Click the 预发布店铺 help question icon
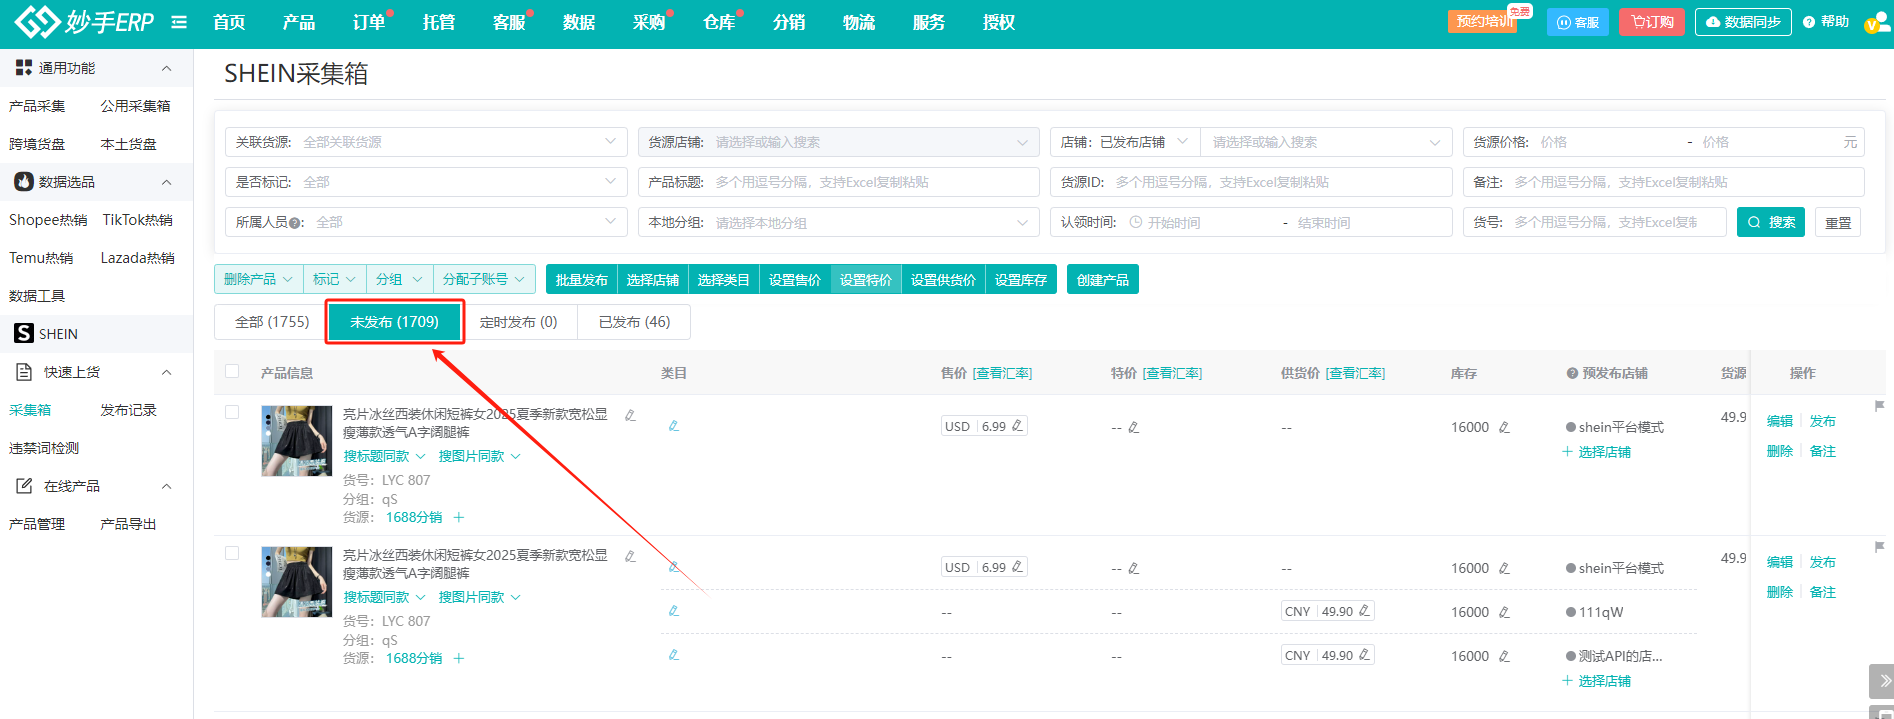The image size is (1894, 719). coord(1572,373)
